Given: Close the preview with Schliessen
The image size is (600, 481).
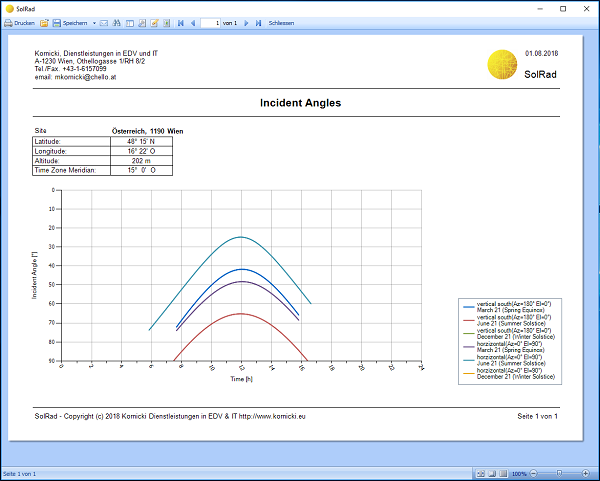Looking at the screenshot, I should (x=281, y=22).
